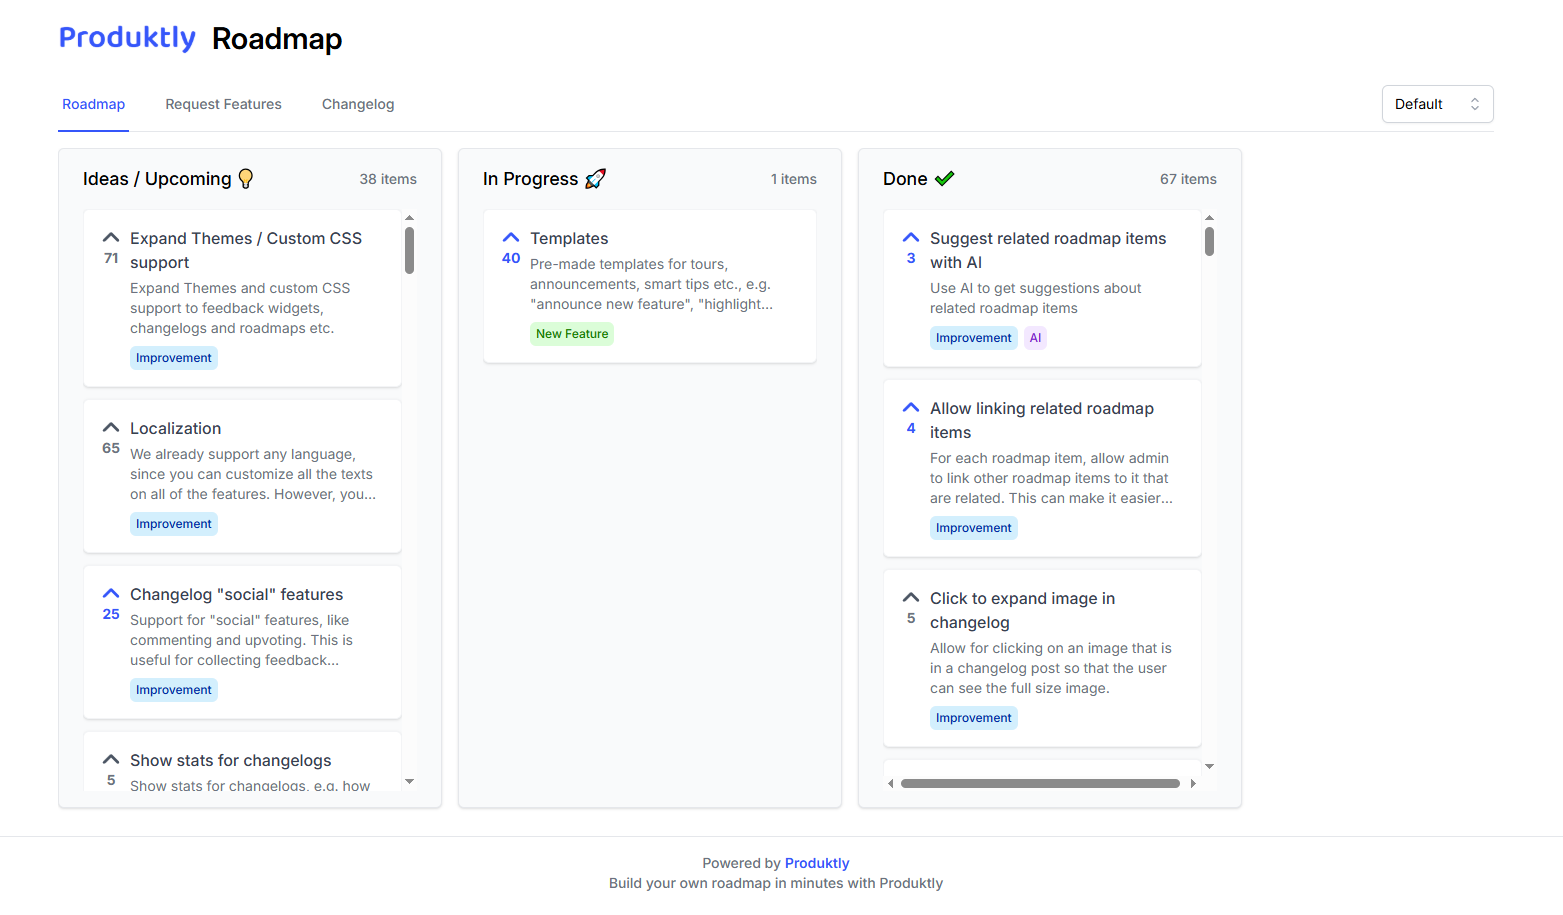Upvote the Show stats for changelogs item
The width and height of the screenshot is (1563, 915).
111,761
